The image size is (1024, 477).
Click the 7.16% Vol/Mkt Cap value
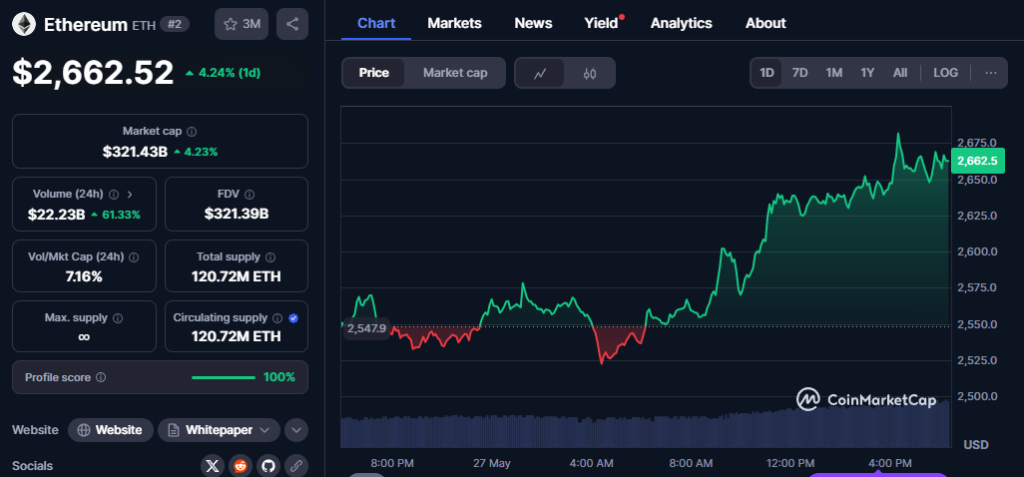(84, 276)
